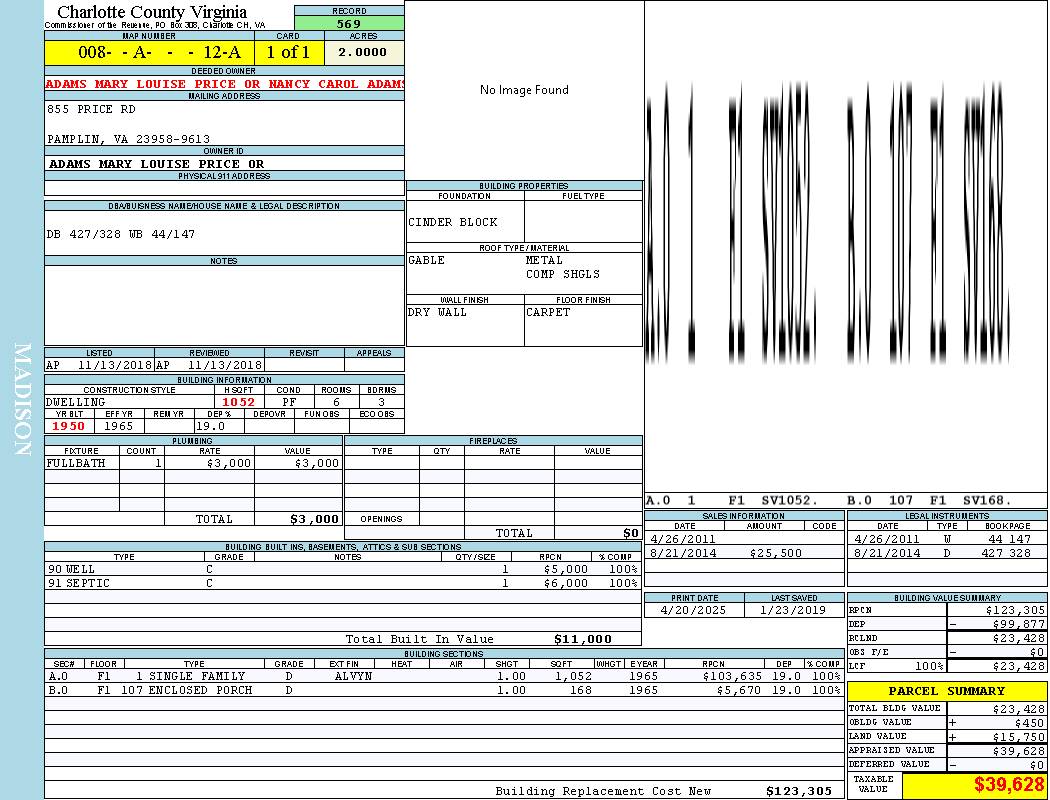Click the Building Replacement Cost New $123,305
This screenshot has width=1050, height=800.
[799, 791]
